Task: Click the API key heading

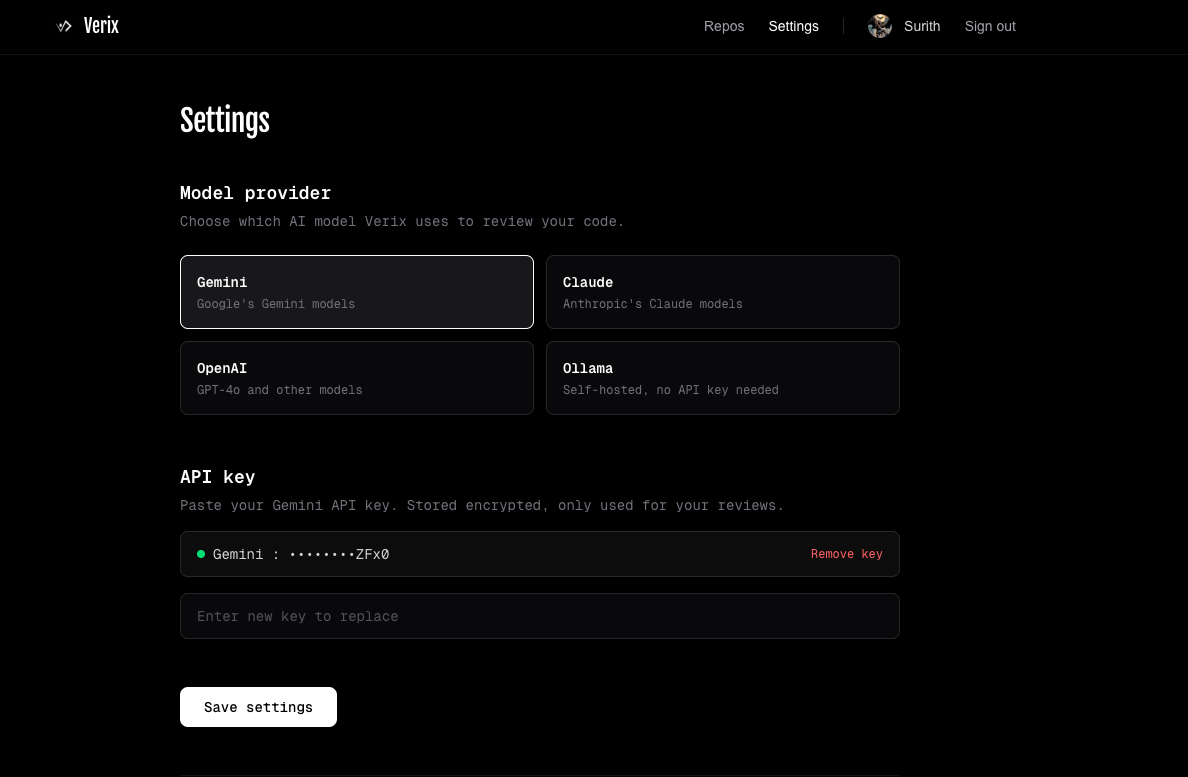Action: coord(217,477)
